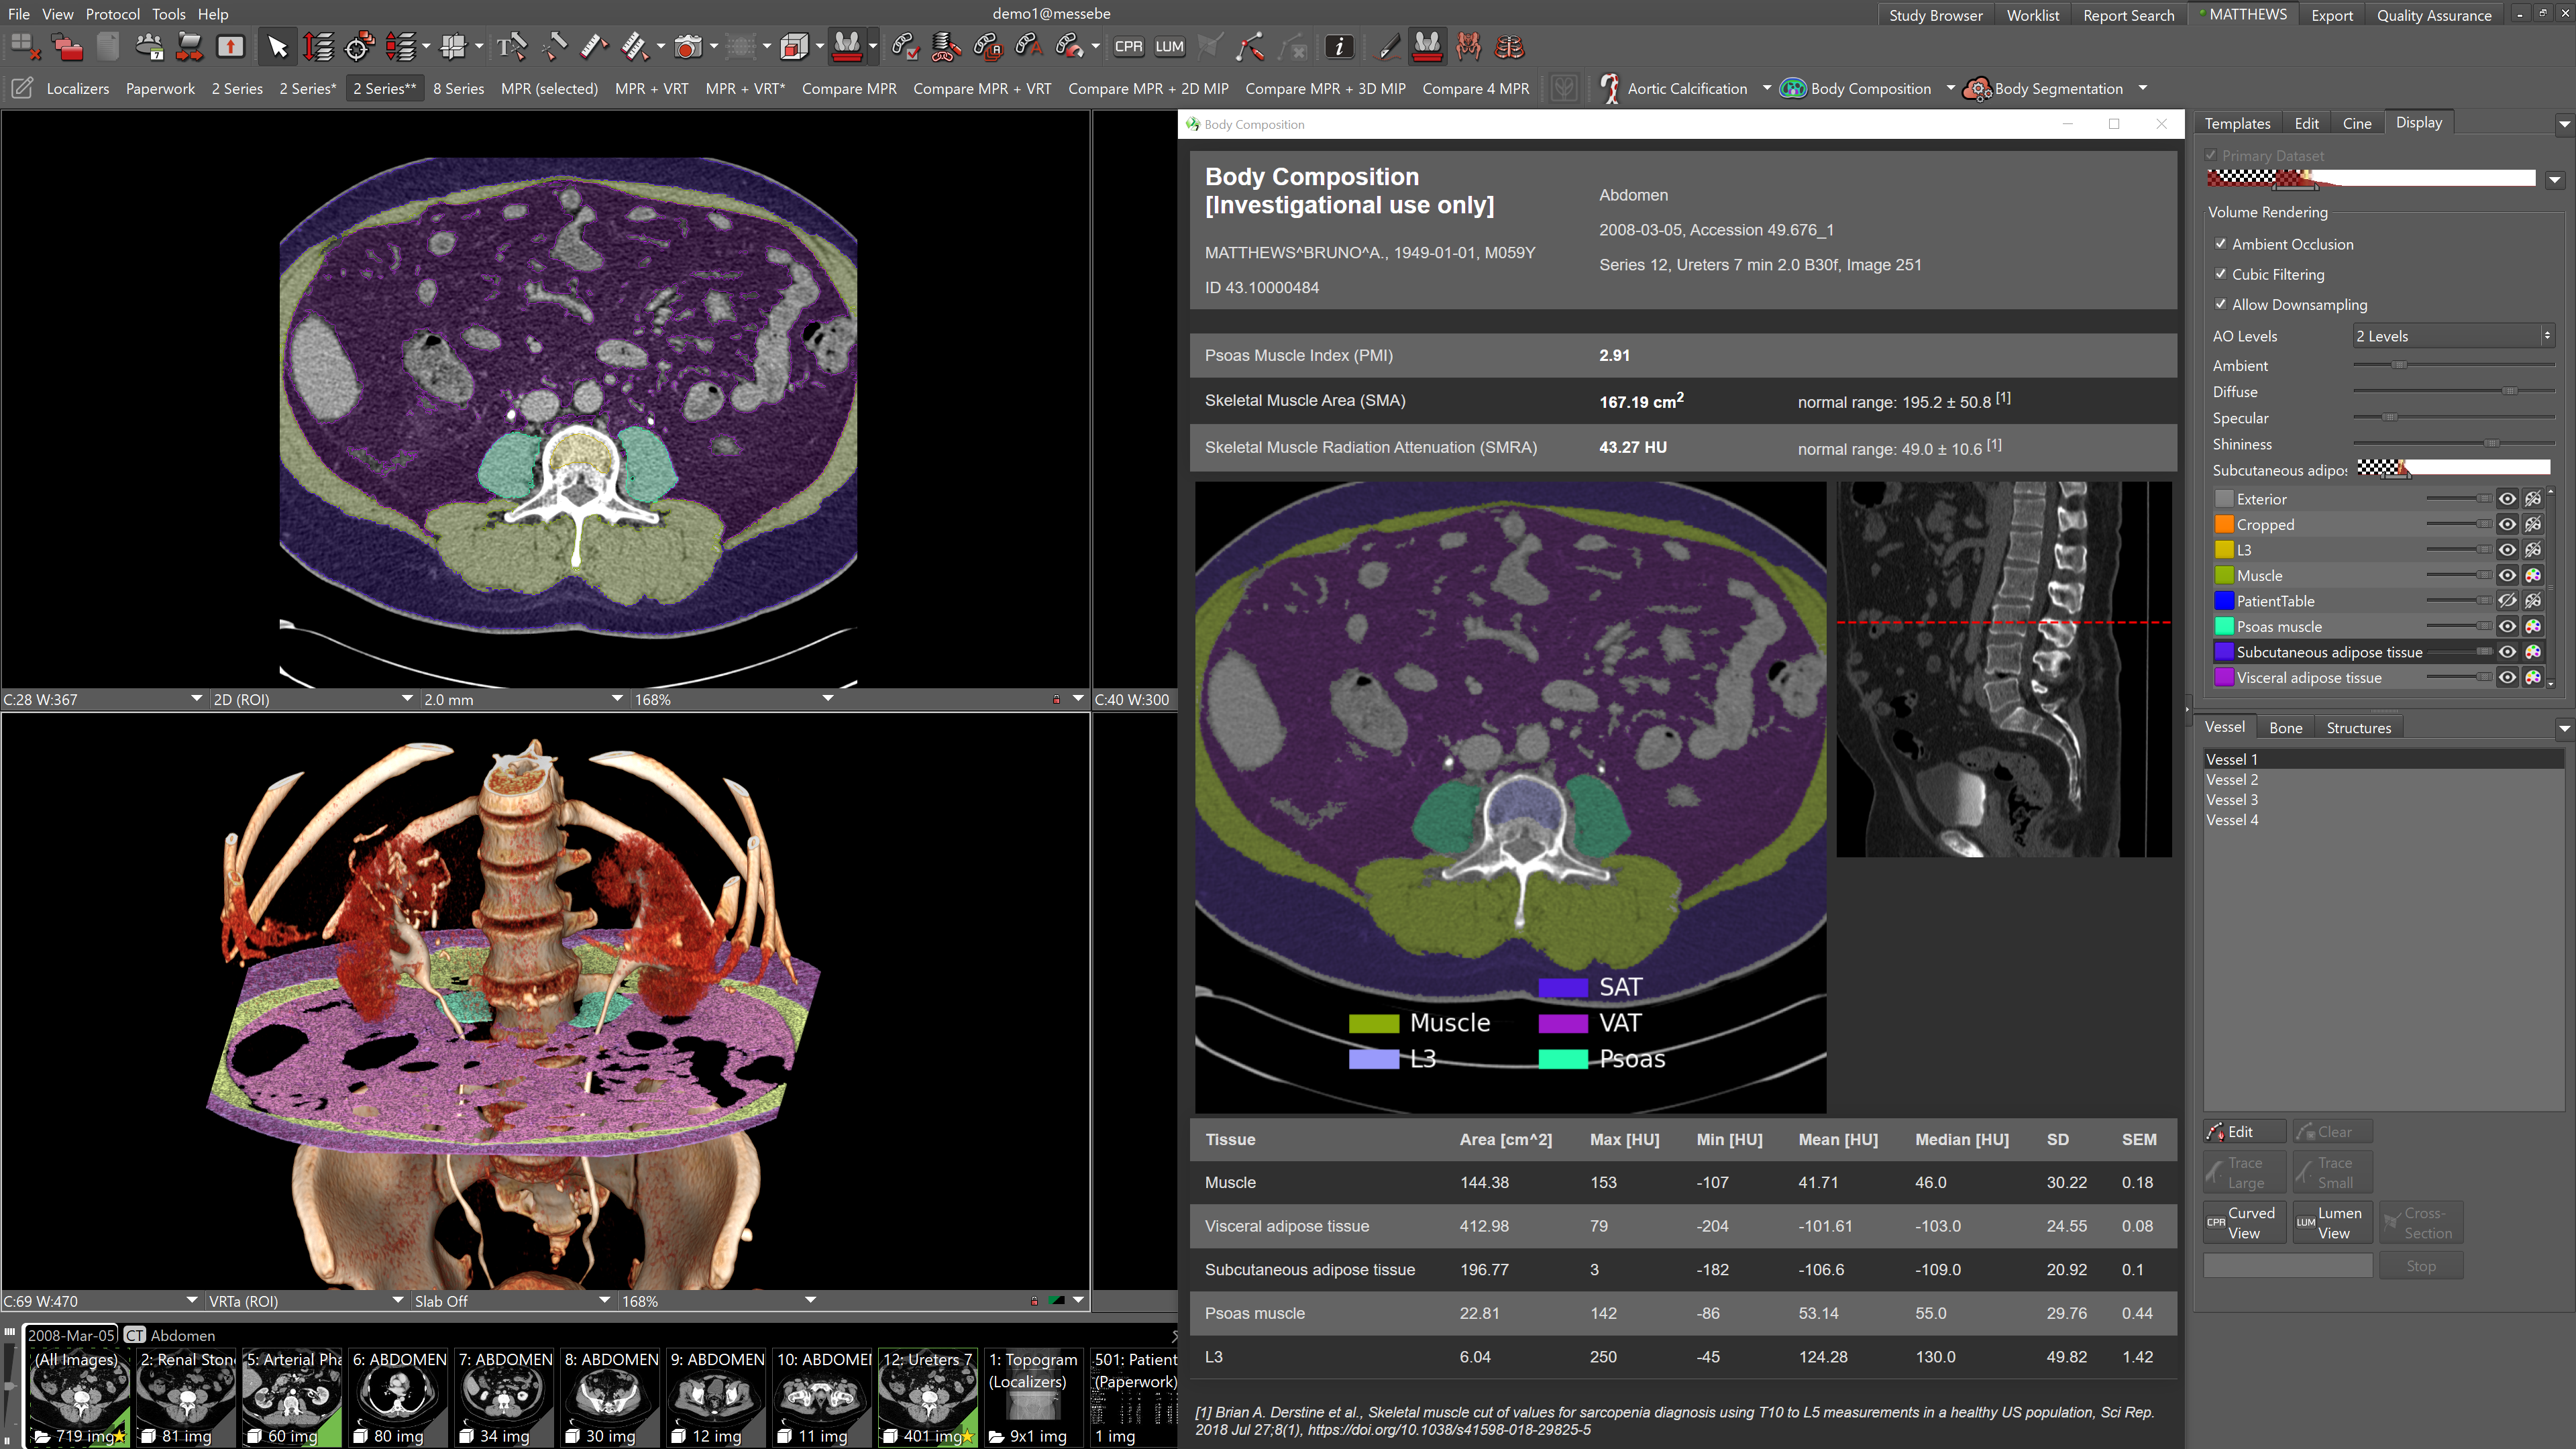The width and height of the screenshot is (2576, 1449).
Task: Hide the Subcutaneous adipose tissue structure
Action: (x=2507, y=651)
